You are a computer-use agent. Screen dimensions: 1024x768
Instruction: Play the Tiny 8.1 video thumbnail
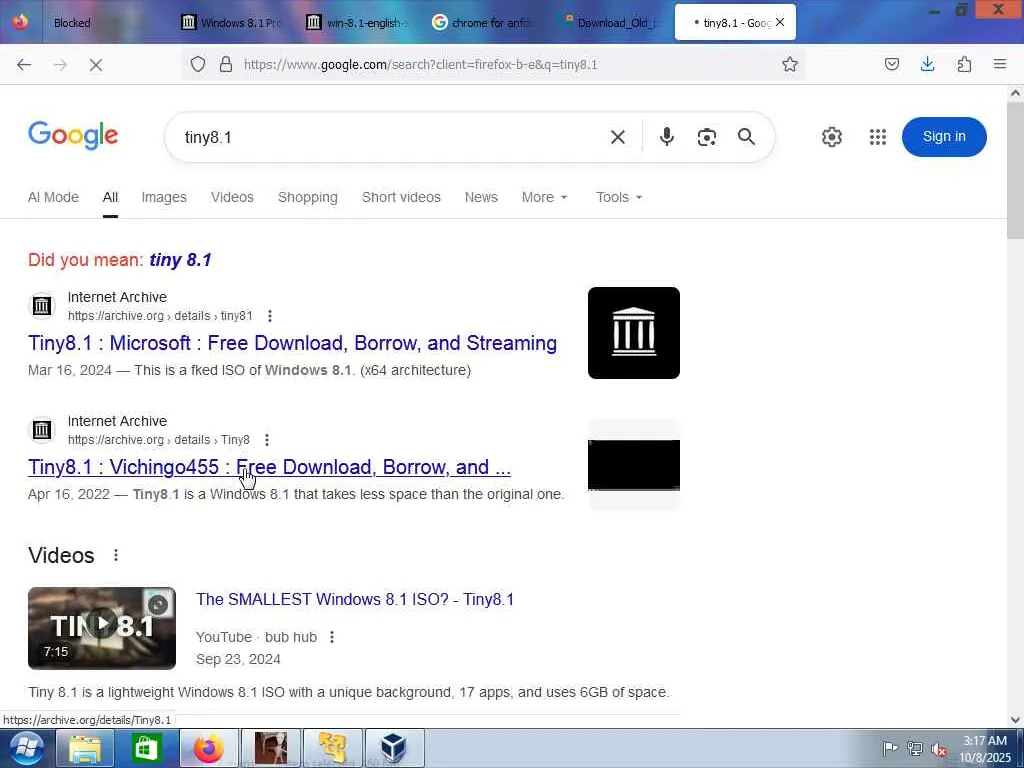point(102,628)
